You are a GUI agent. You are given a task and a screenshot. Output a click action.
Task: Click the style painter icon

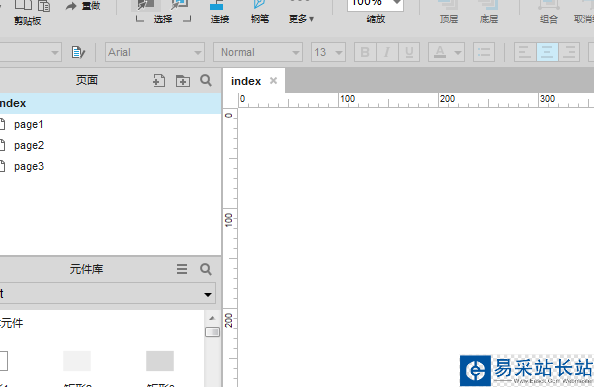[78, 52]
